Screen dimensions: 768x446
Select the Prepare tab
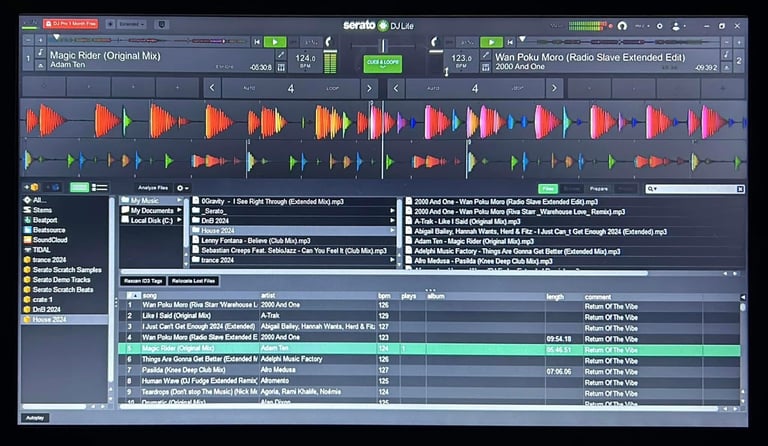point(599,188)
